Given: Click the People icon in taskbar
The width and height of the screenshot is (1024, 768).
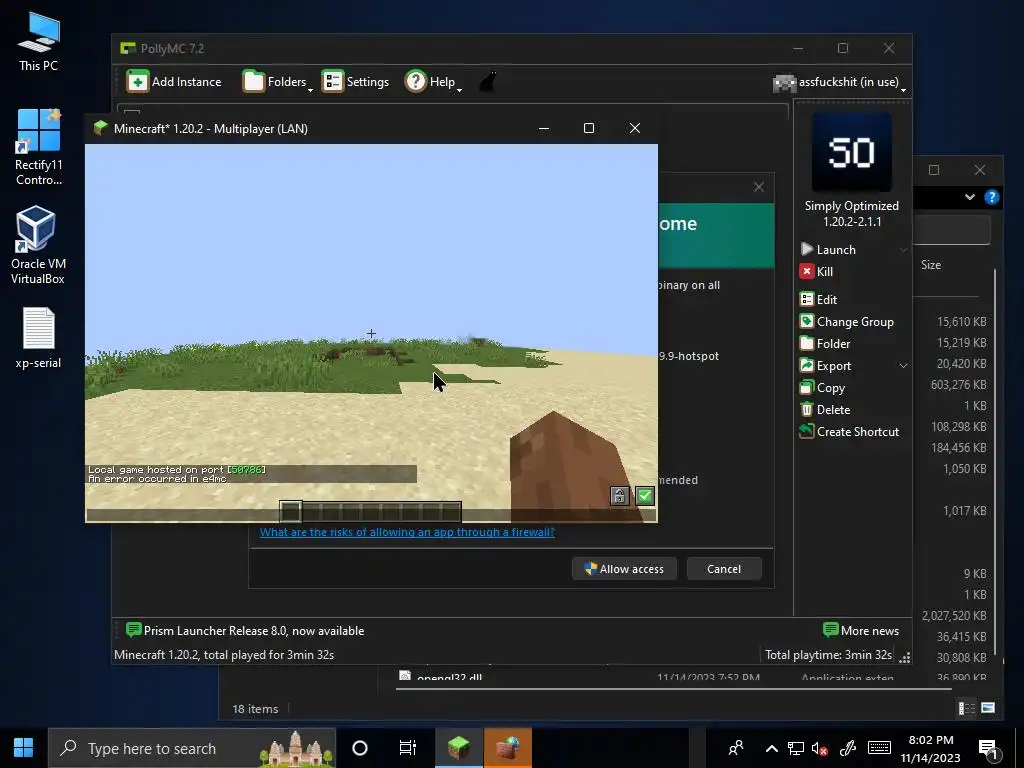Looking at the screenshot, I should click(x=736, y=748).
